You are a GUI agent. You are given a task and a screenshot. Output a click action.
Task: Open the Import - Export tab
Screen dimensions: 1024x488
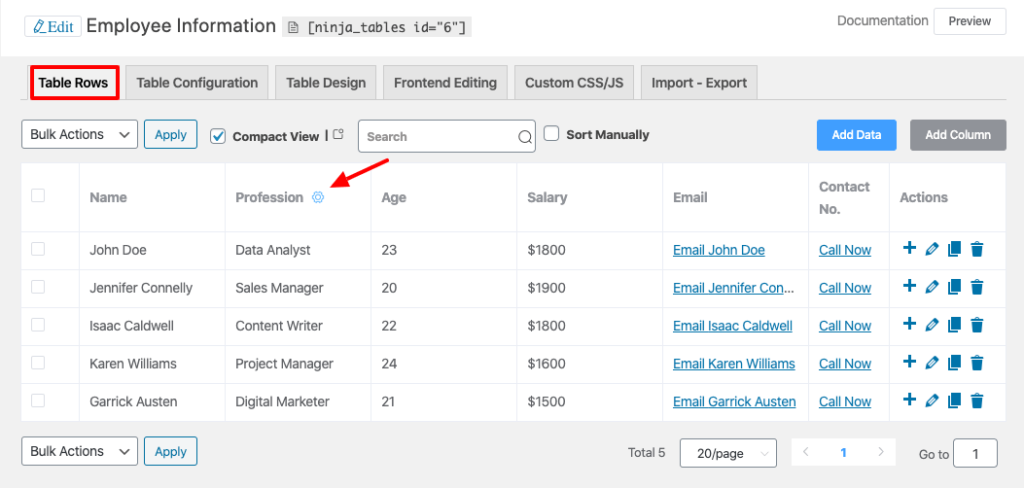point(699,83)
